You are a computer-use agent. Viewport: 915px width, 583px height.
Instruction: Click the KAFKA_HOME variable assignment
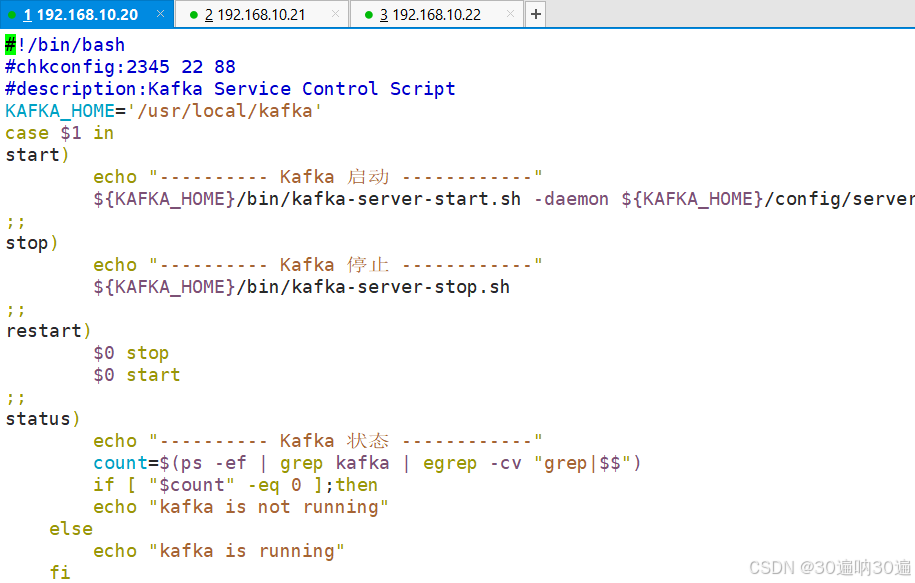[163, 111]
